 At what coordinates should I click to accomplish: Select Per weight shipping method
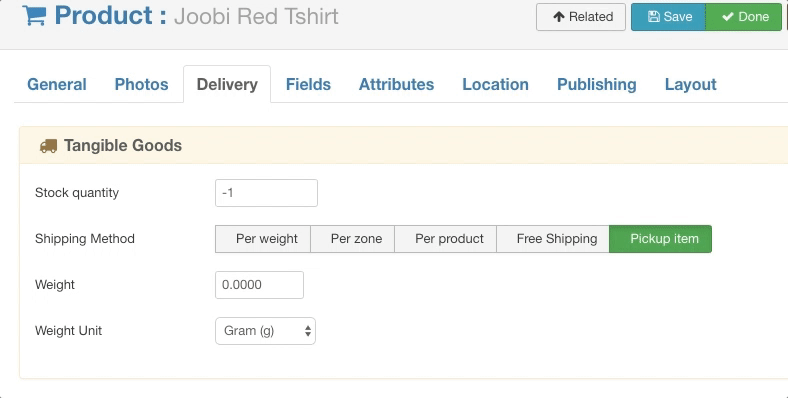(x=263, y=239)
